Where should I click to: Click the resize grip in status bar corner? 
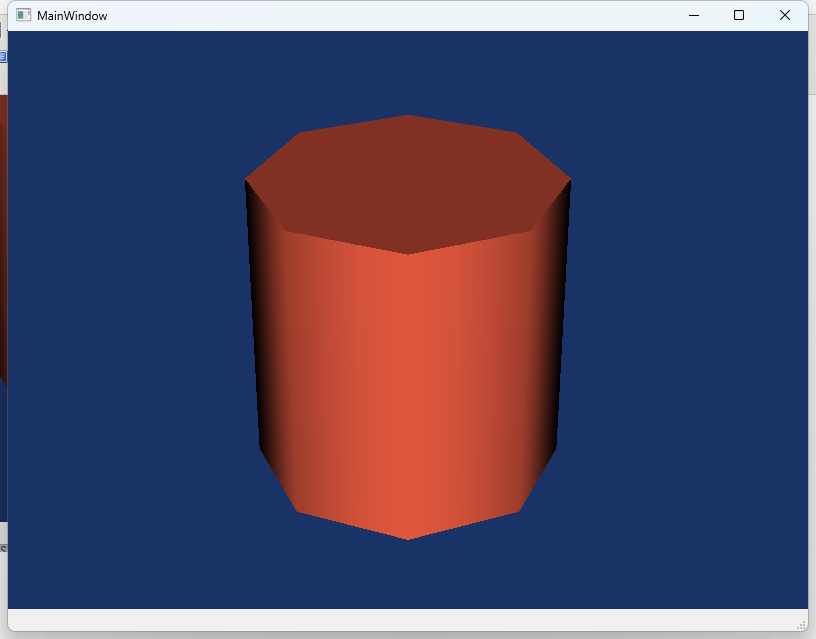pyautogui.click(x=801, y=624)
